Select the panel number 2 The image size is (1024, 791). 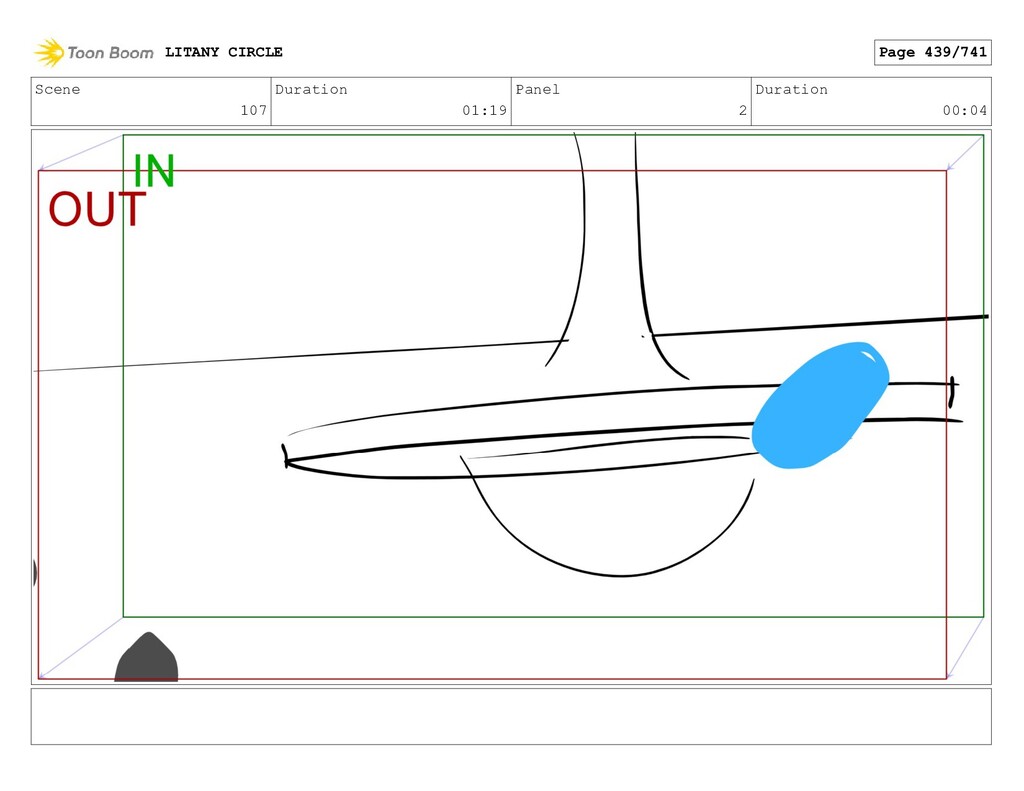point(743,110)
